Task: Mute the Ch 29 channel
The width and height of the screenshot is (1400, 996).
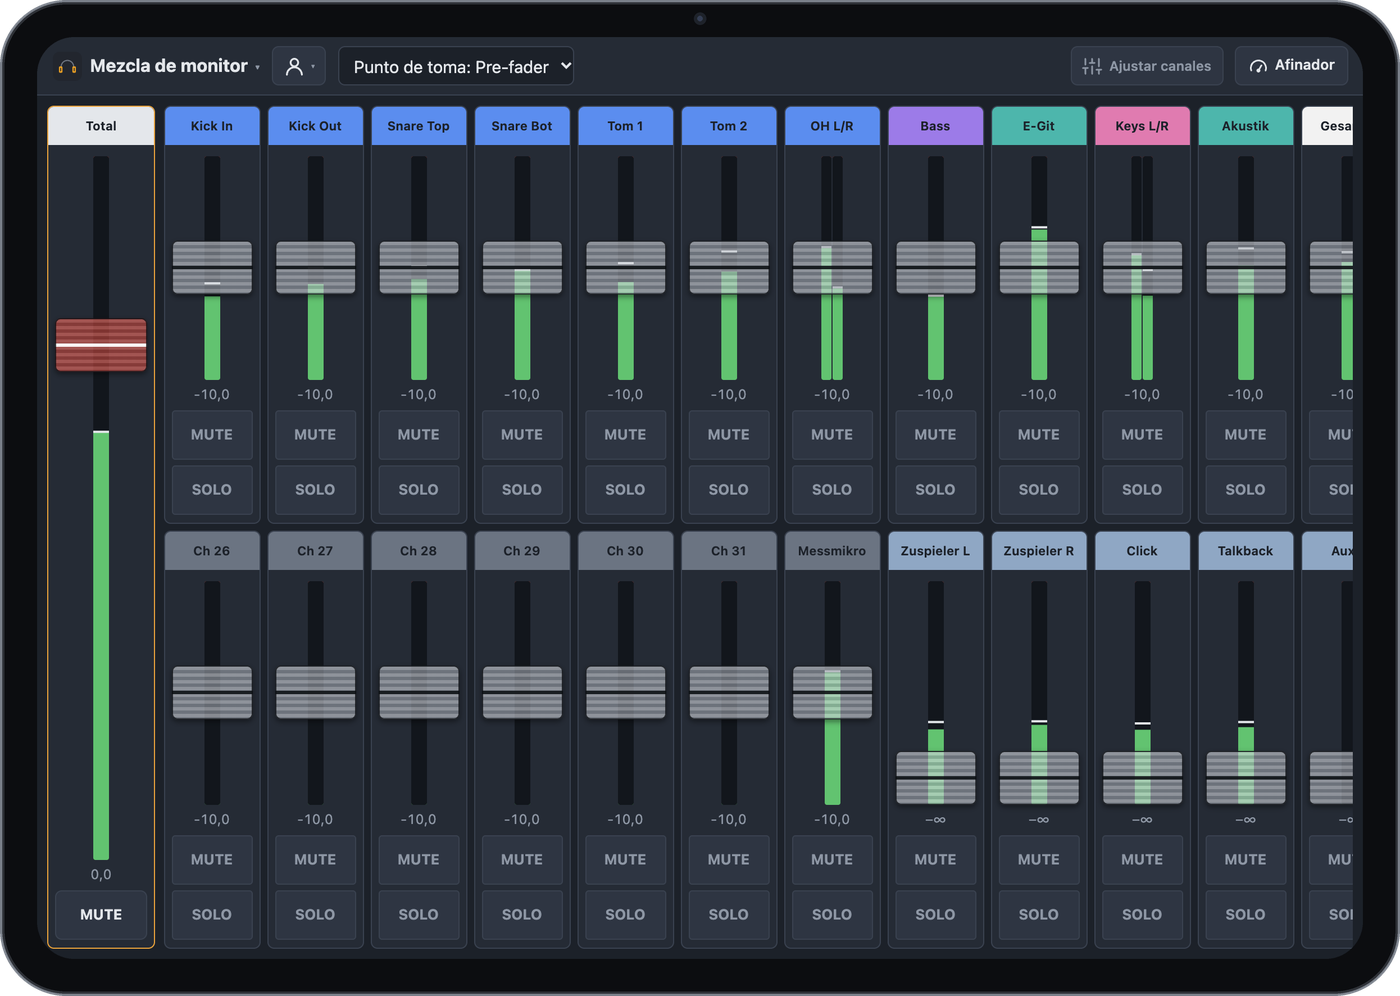Action: click(522, 860)
